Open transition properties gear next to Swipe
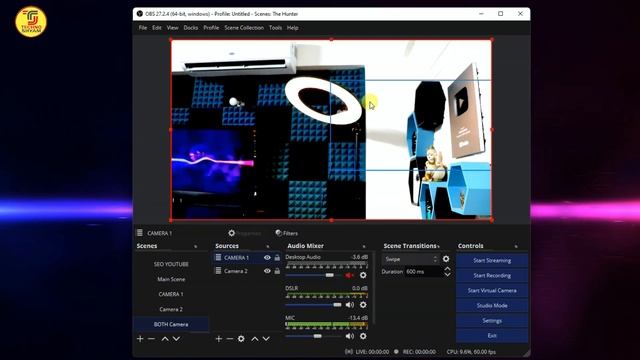Viewport: 640px width, 360px height. (446, 259)
